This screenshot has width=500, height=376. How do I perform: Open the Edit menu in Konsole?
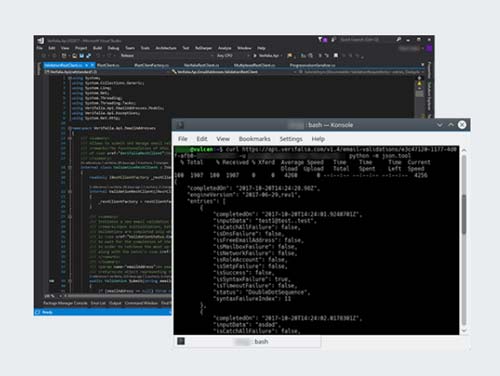[202, 139]
